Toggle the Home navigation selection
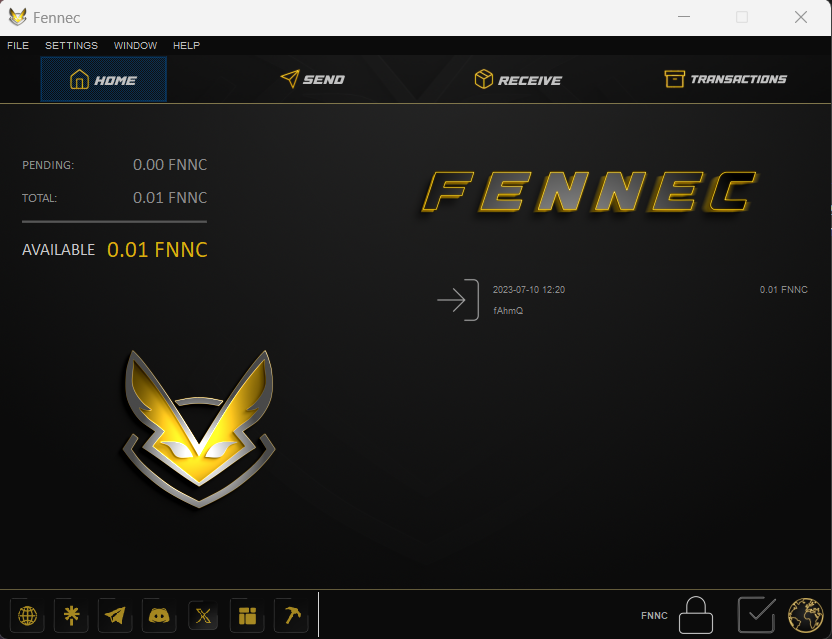Image resolution: width=832 pixels, height=639 pixels. coord(103,79)
